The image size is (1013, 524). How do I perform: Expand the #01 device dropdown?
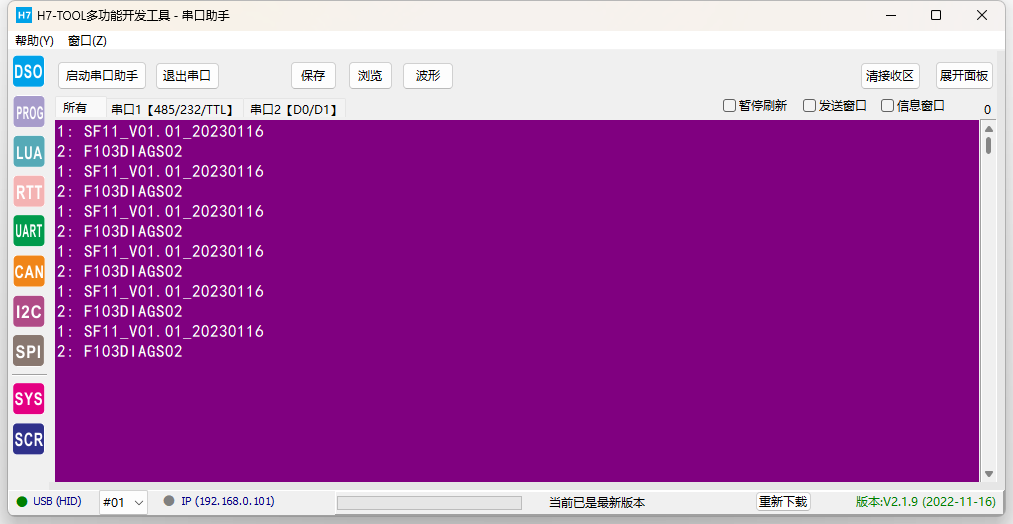coord(138,502)
